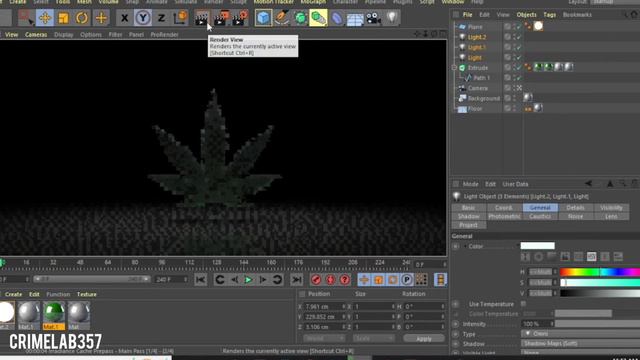
Task: Toggle the Z axis lock
Action: point(161,18)
